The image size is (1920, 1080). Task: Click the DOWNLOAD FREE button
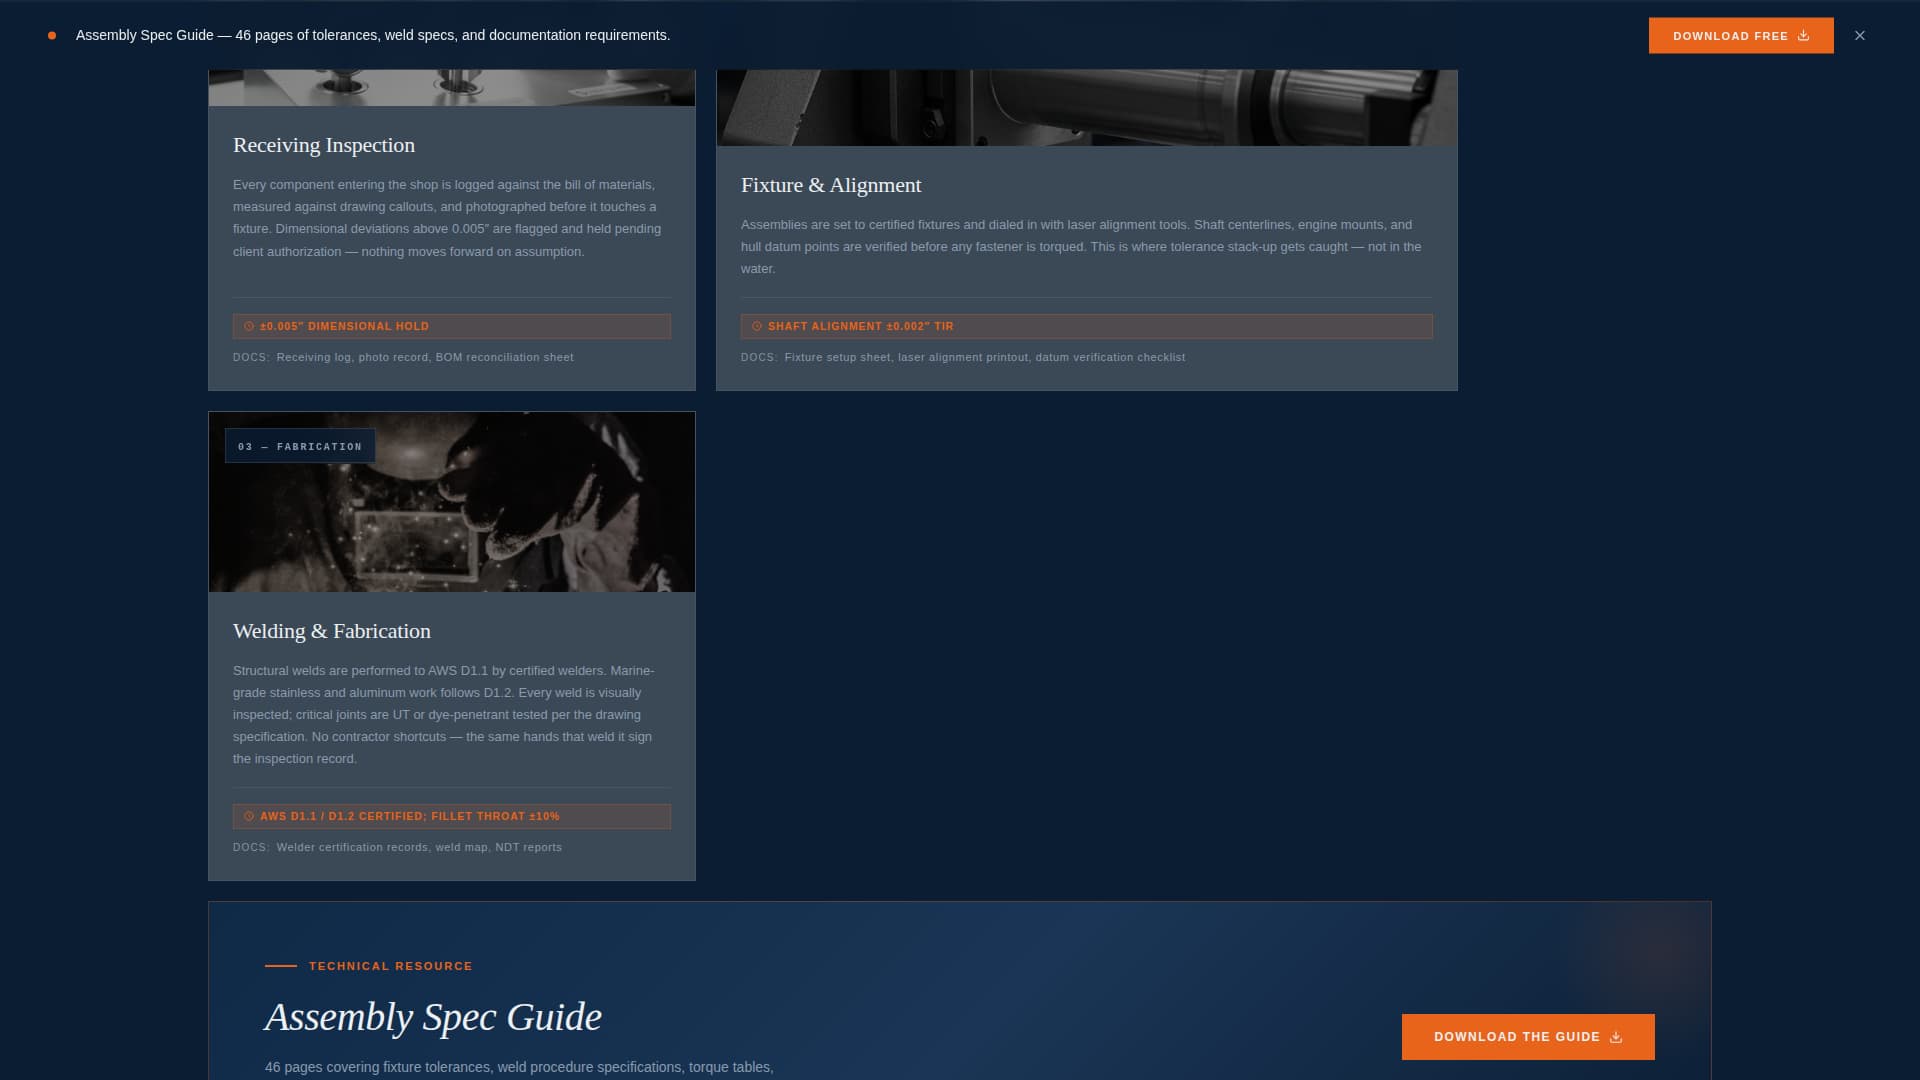[x=1740, y=35]
